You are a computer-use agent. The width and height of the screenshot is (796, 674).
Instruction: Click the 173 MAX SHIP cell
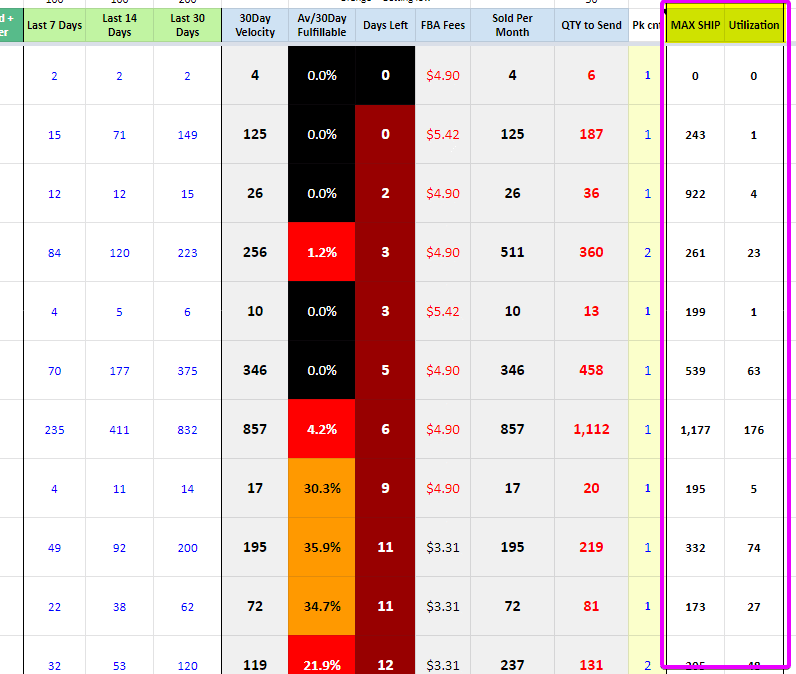[695, 606]
